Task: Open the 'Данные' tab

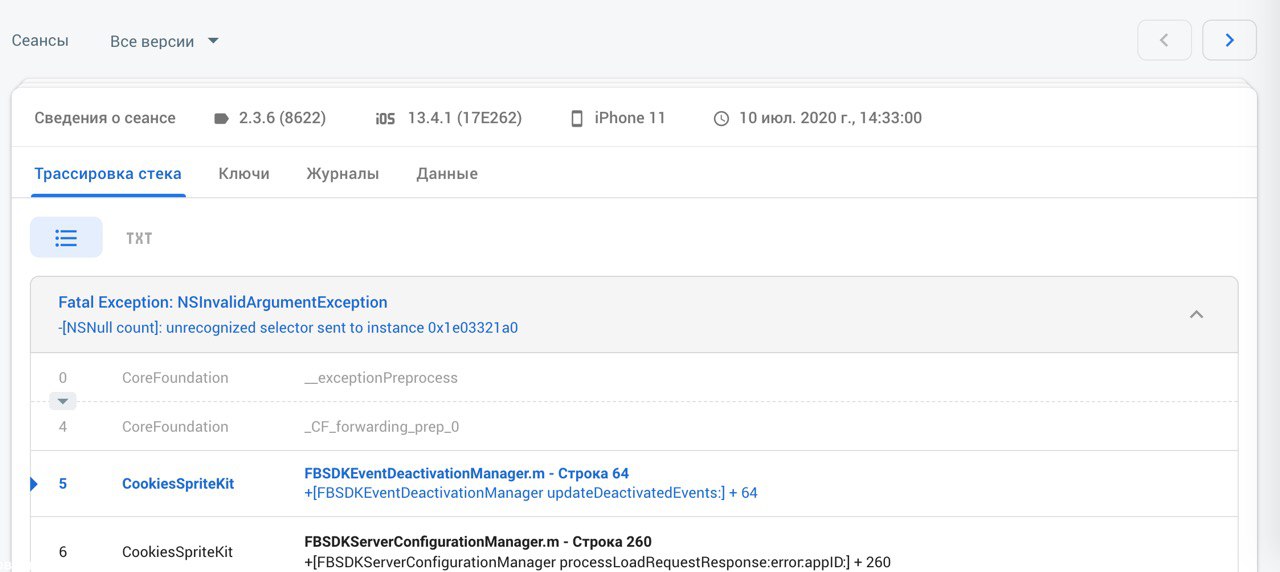Action: tap(447, 174)
